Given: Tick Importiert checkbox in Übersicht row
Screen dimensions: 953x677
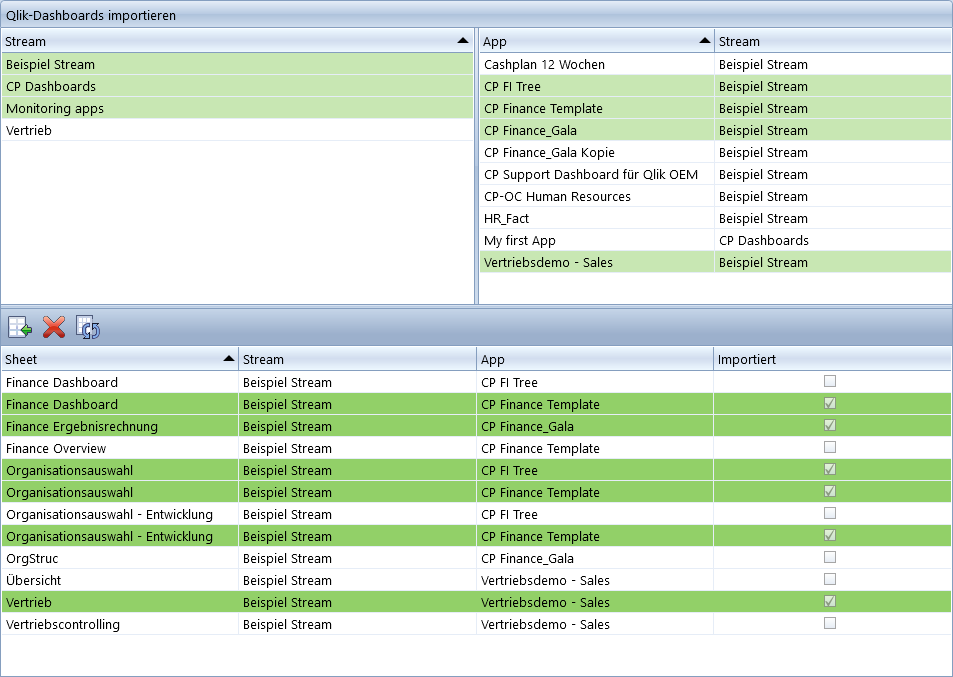Looking at the screenshot, I should pos(830,579).
